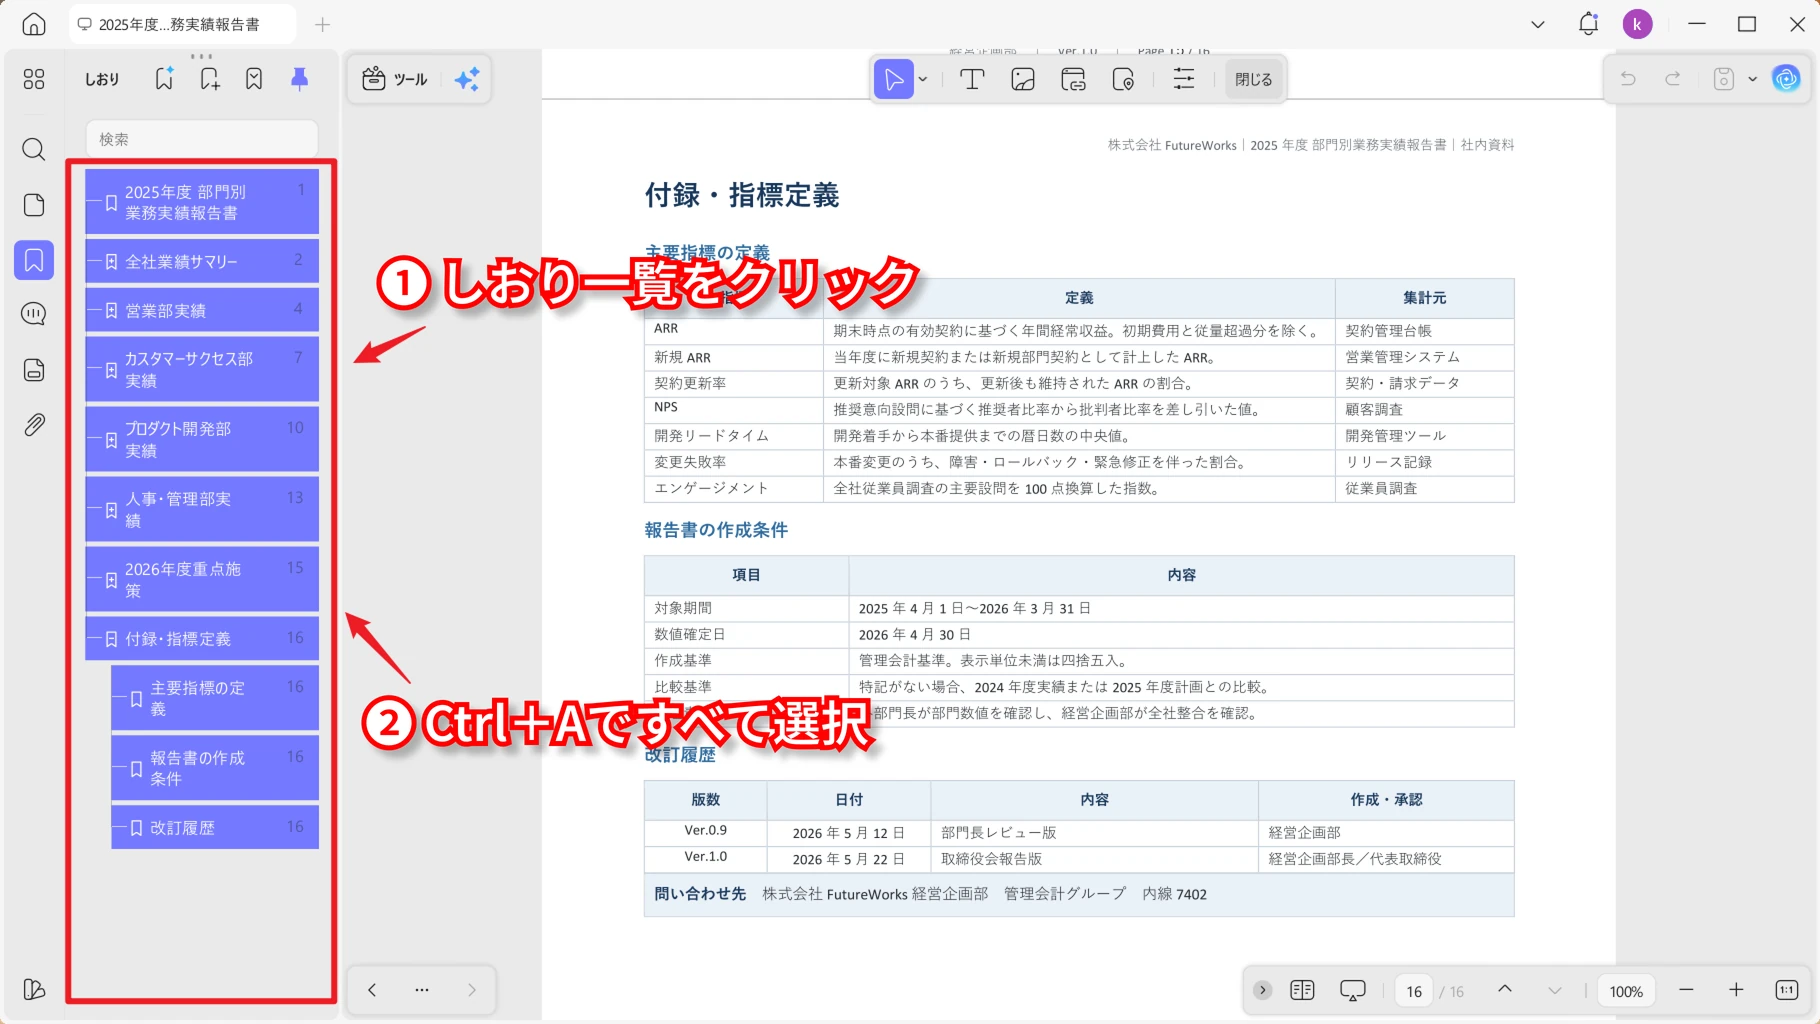The height and width of the screenshot is (1024, 1820).
Task: Open the thumbnails grid panel icon
Action: (x=34, y=79)
